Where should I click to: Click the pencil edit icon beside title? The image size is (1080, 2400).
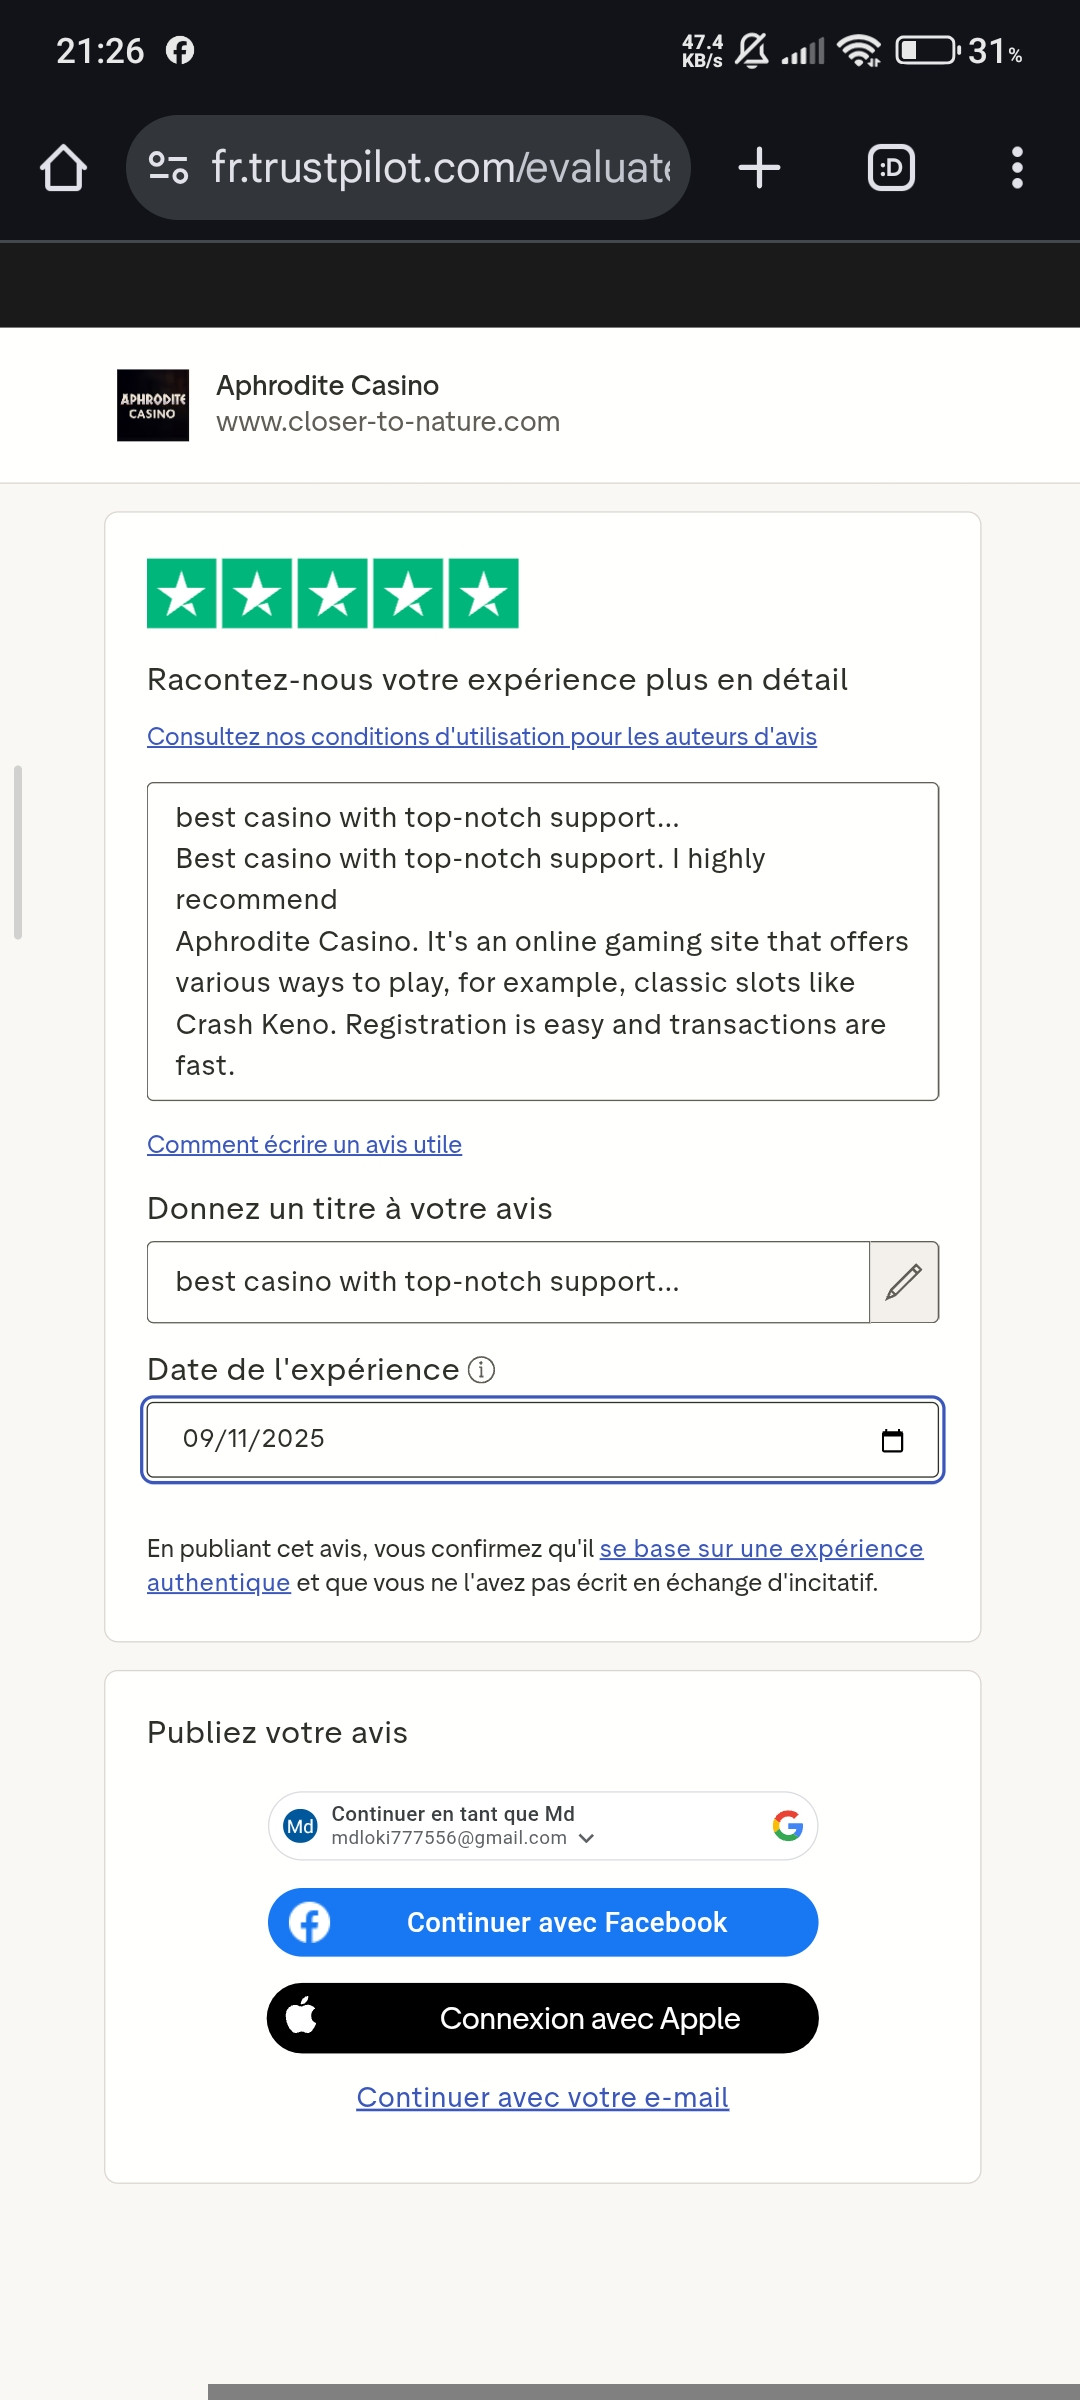pos(904,1282)
